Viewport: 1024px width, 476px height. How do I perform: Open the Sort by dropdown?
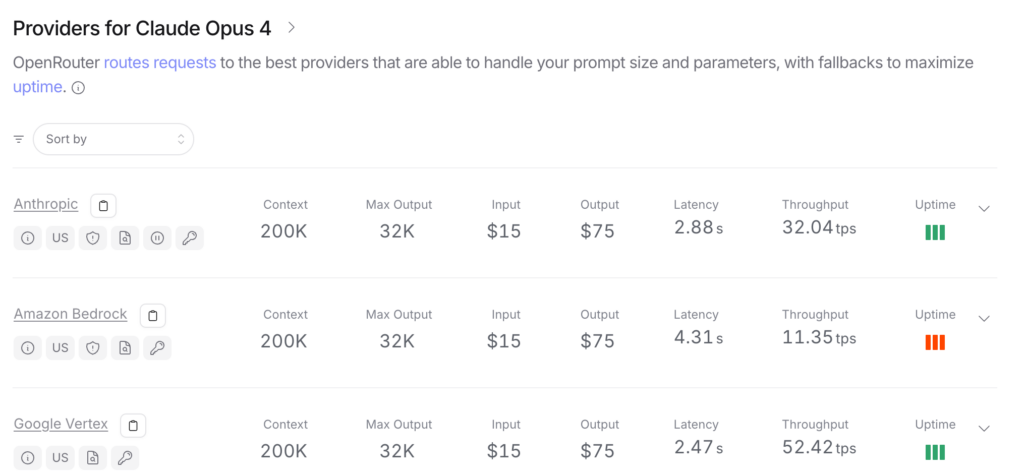114,139
